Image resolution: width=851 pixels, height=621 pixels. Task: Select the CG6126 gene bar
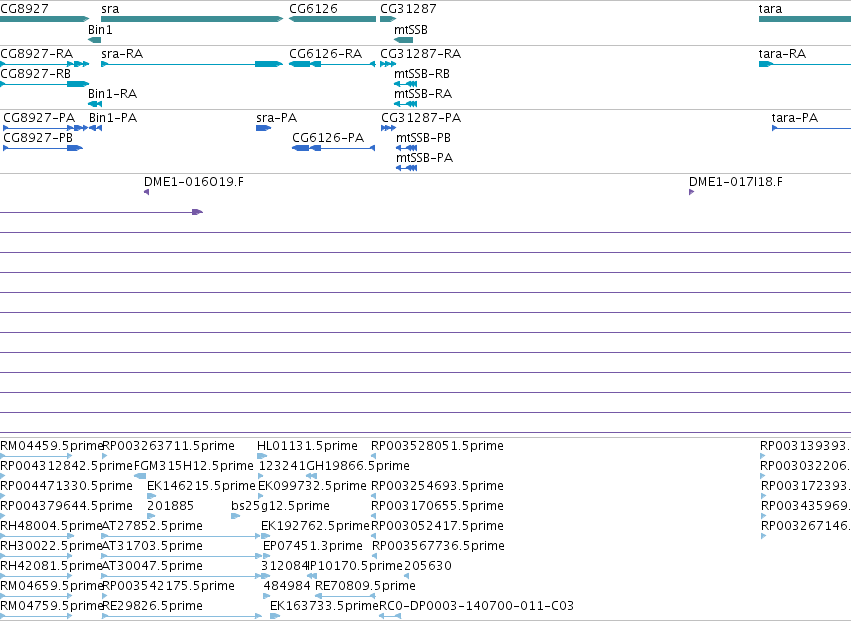coord(332,19)
